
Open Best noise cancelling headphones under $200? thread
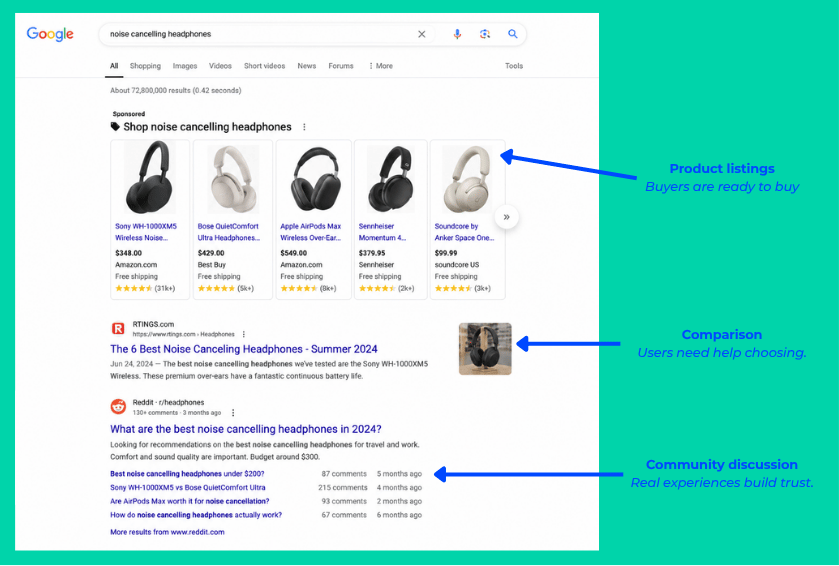tap(187, 474)
